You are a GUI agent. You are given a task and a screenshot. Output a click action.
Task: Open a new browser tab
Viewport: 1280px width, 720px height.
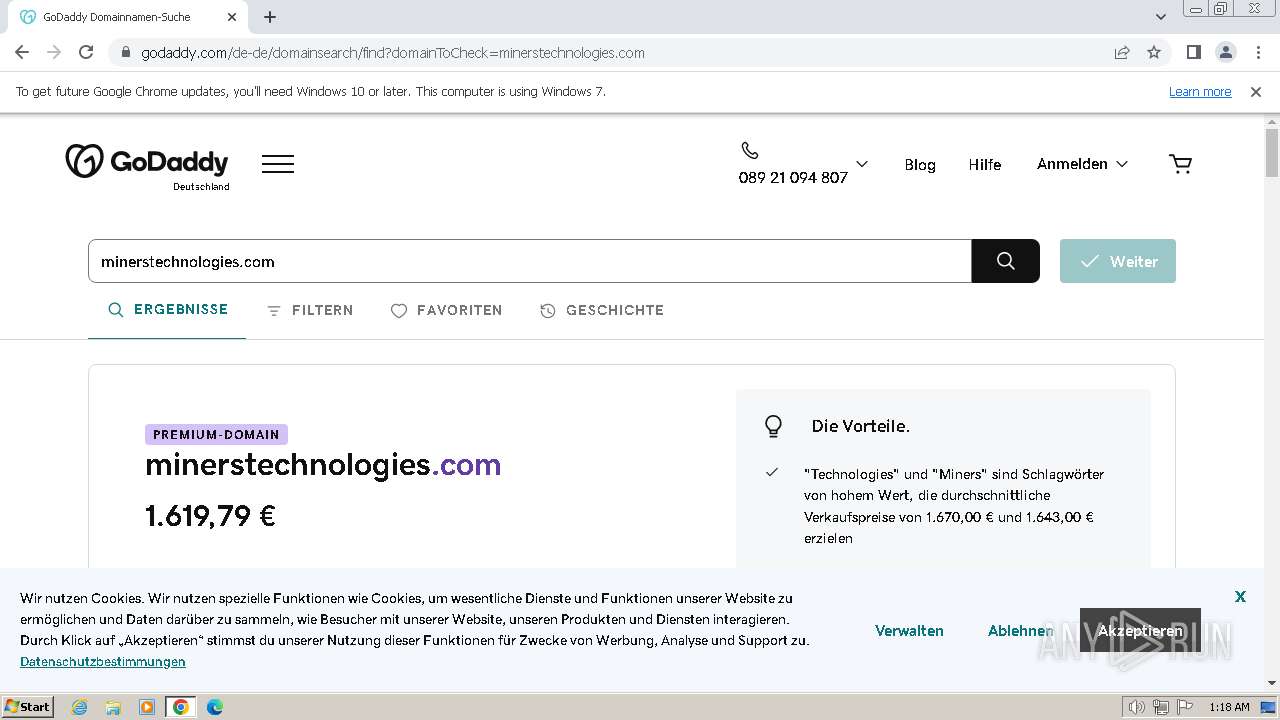[x=270, y=17]
